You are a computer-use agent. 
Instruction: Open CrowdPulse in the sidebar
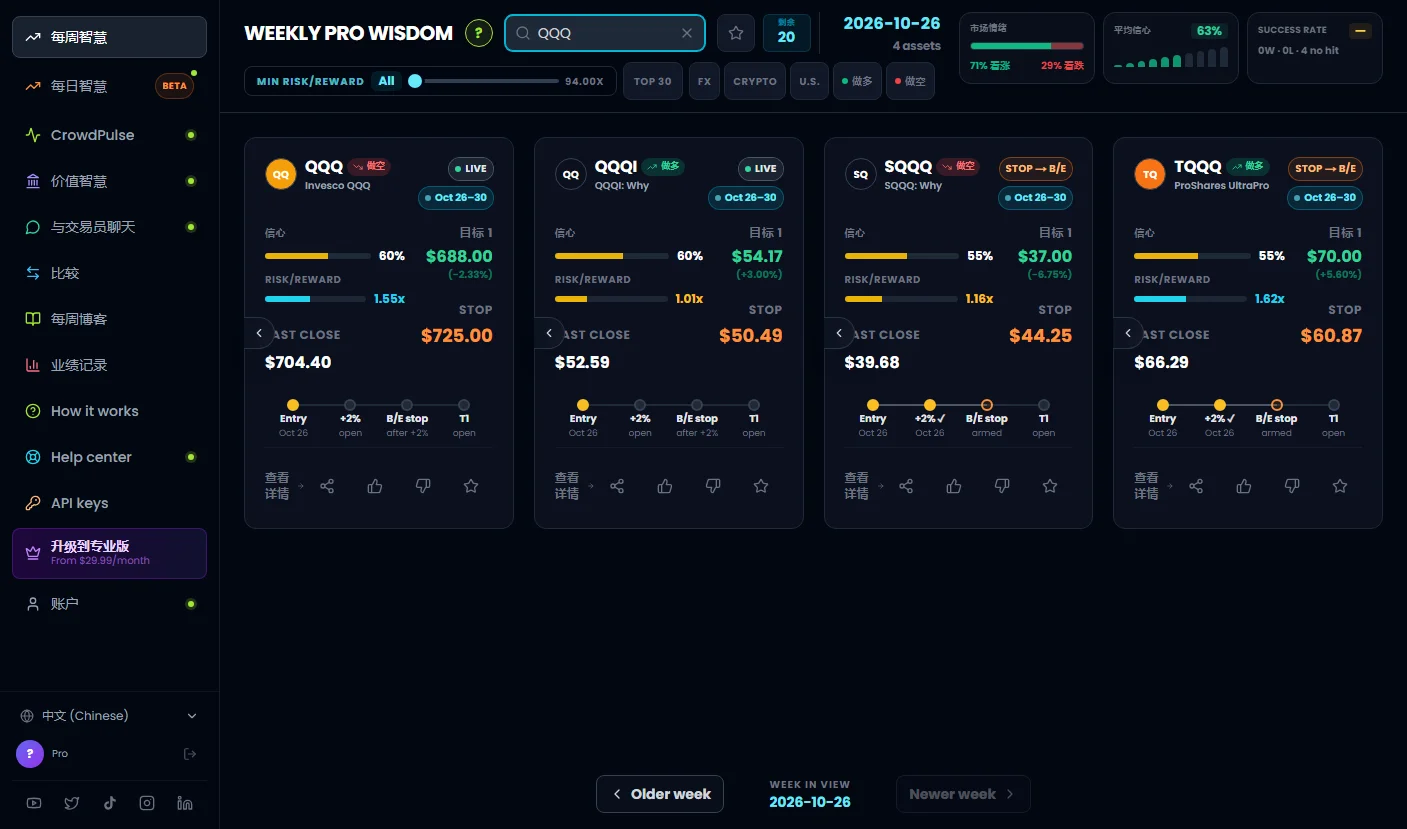109,135
